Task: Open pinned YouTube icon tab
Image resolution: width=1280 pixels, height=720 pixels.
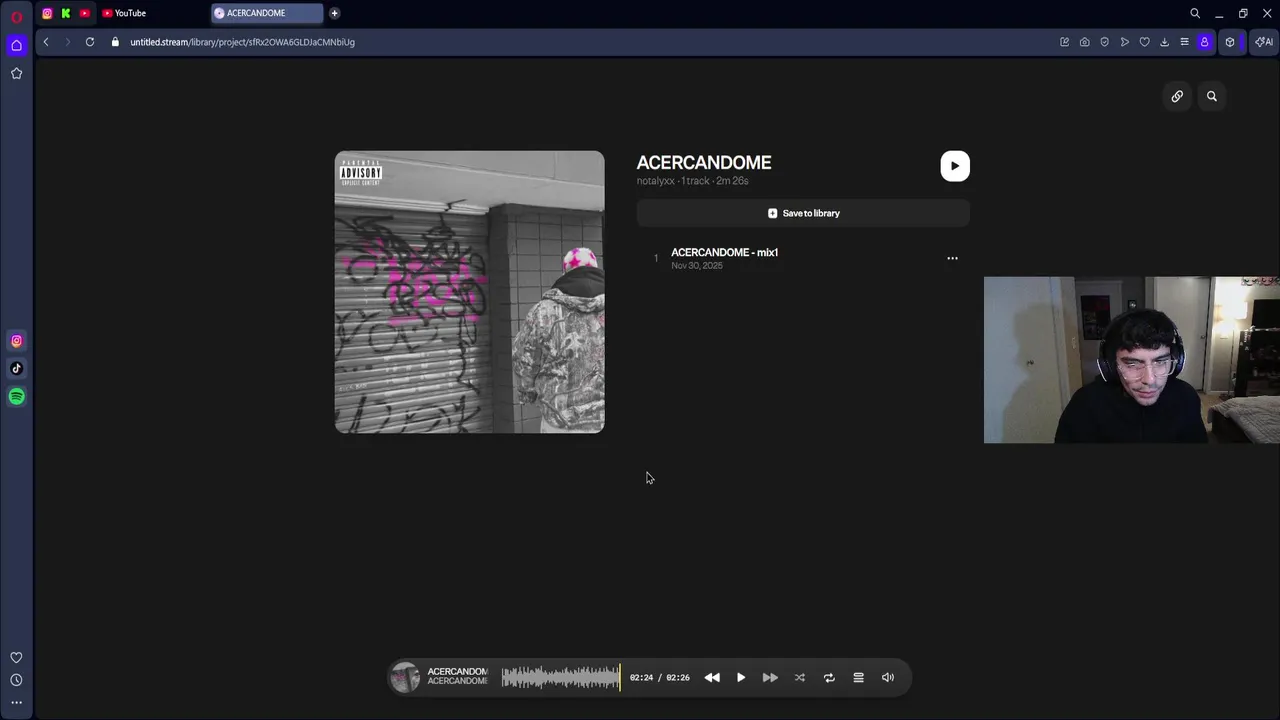Action: pos(84,13)
